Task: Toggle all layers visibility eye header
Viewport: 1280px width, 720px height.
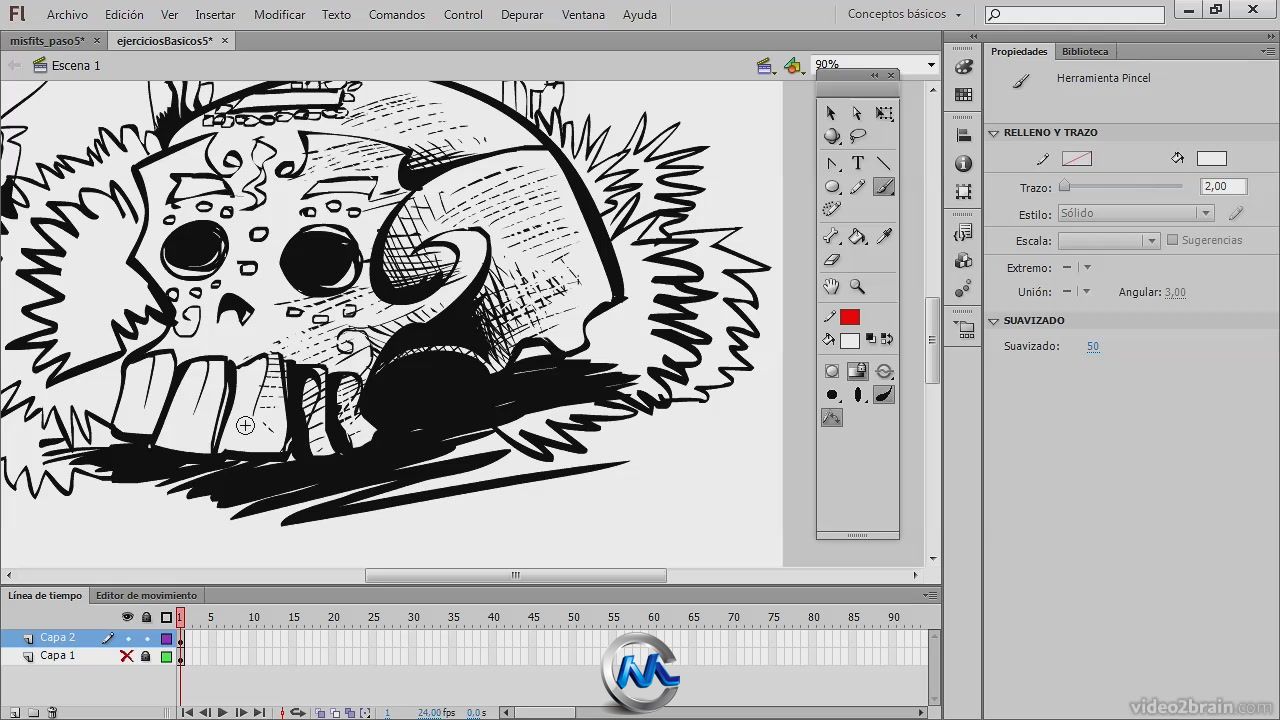Action: (127, 617)
